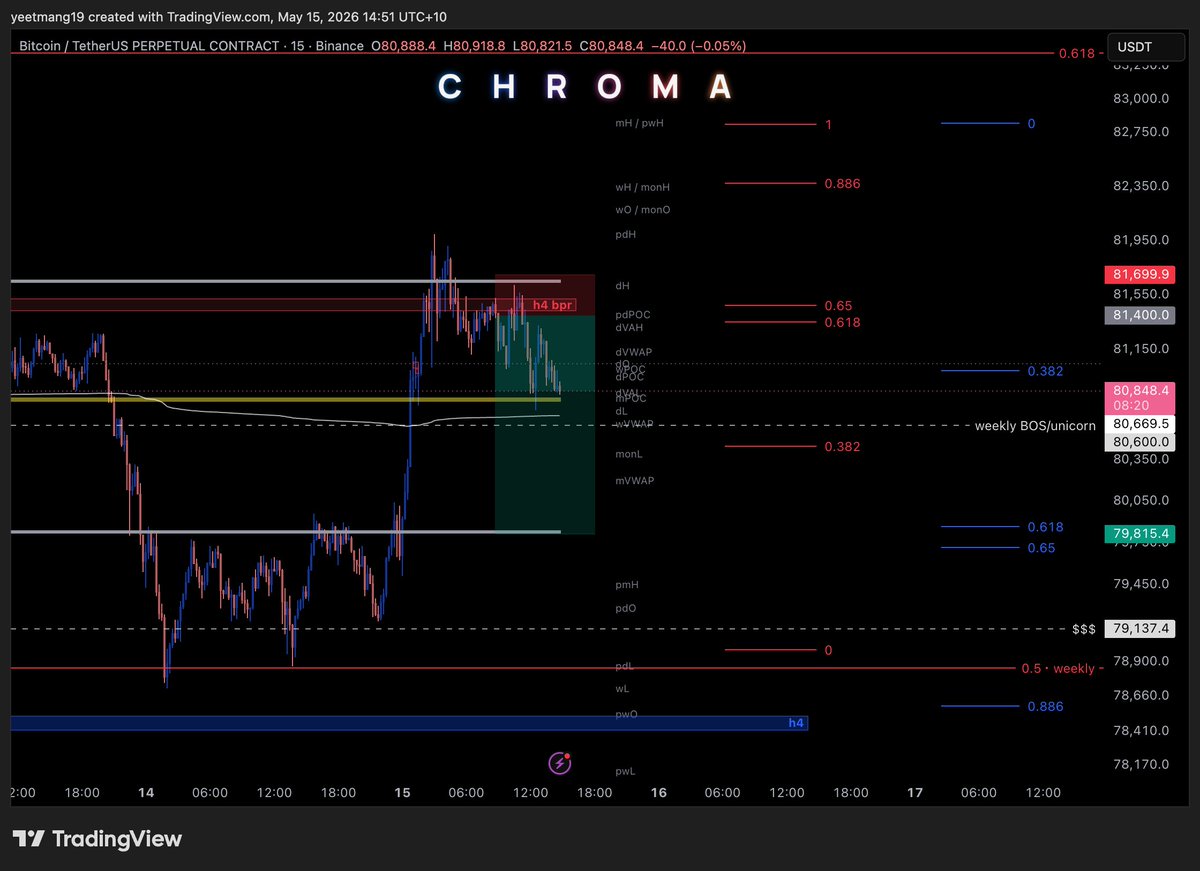
Task: Click the blue 0.382 fib label
Action: [1045, 371]
